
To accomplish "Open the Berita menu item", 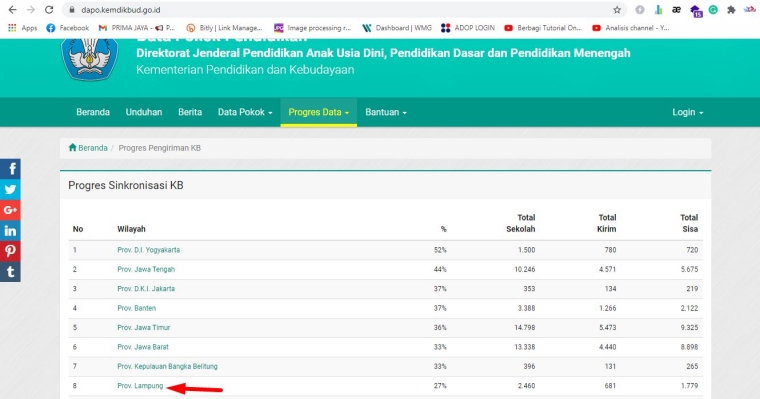I will 190,112.
